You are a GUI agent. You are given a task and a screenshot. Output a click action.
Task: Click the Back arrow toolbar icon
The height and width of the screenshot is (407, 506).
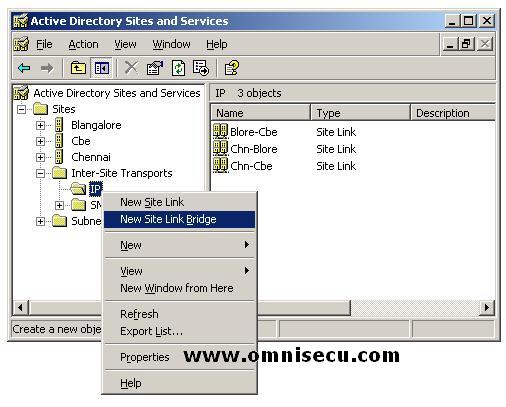(x=24, y=68)
